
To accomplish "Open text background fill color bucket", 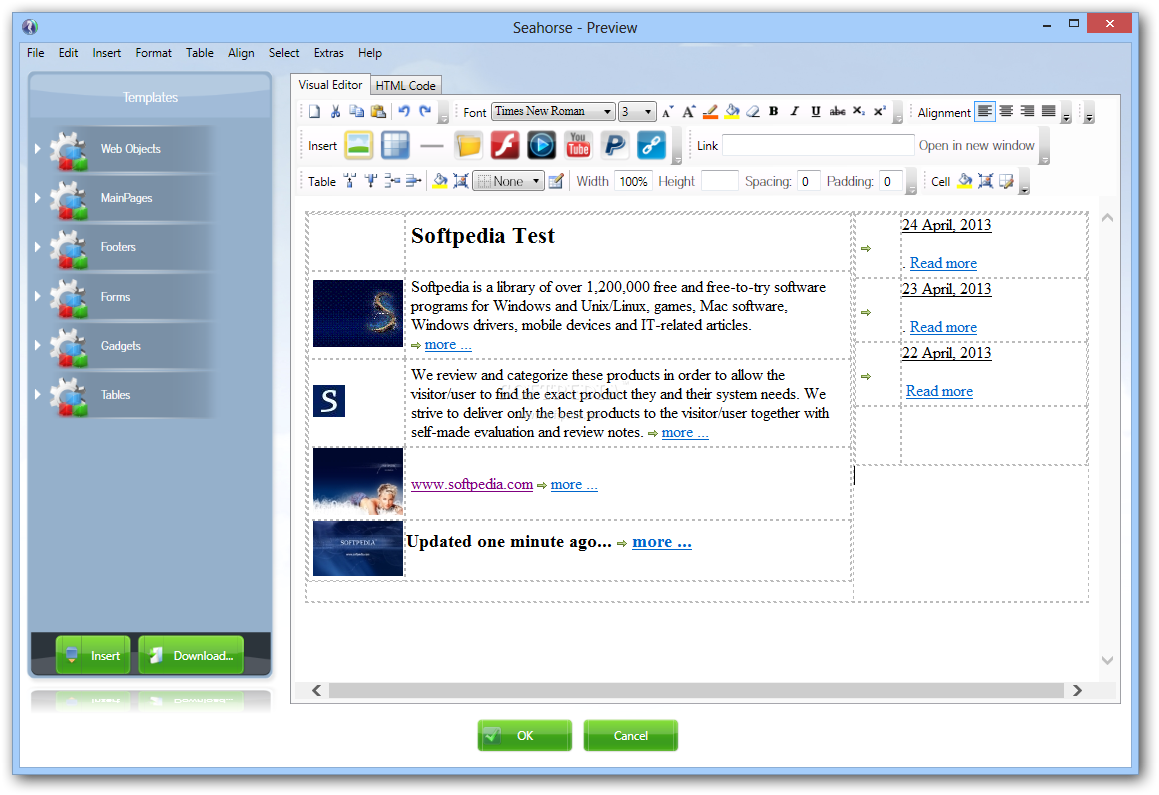I will tap(732, 112).
